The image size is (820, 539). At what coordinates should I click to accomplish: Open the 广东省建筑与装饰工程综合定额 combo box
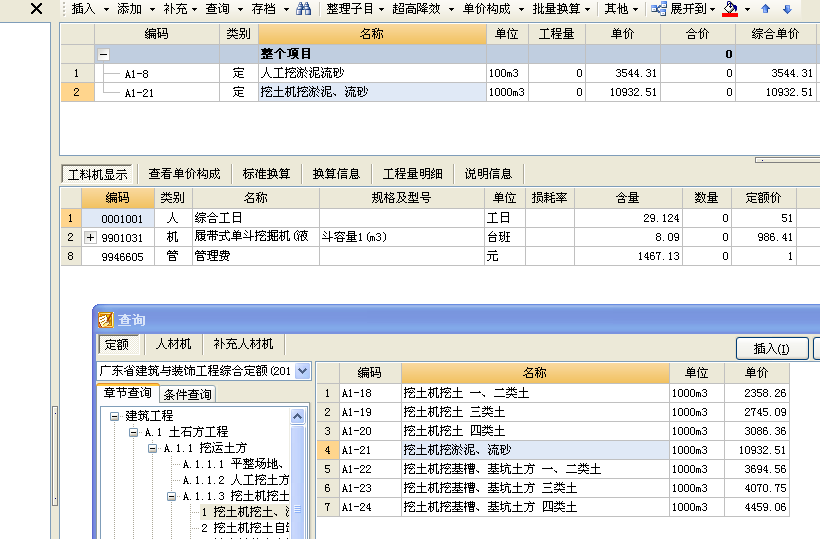pyautogui.click(x=204, y=371)
